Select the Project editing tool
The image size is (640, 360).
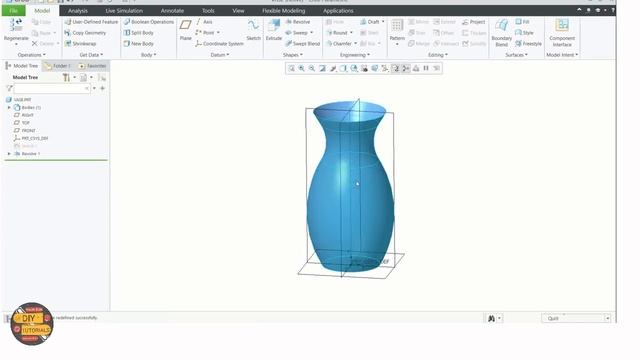[473, 22]
